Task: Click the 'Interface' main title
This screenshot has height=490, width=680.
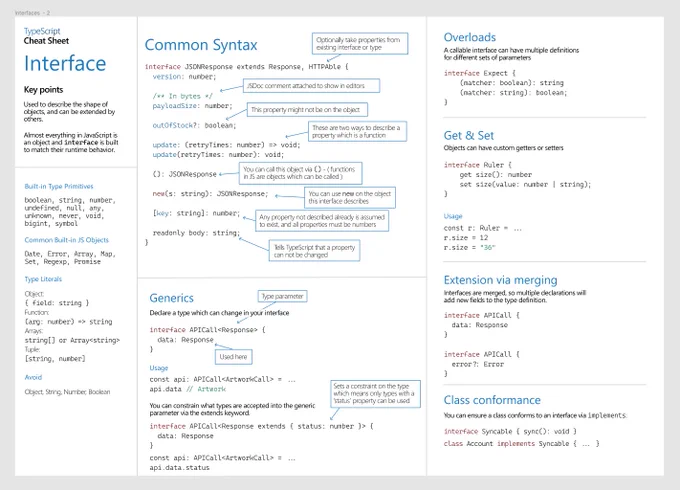Action: [65, 63]
